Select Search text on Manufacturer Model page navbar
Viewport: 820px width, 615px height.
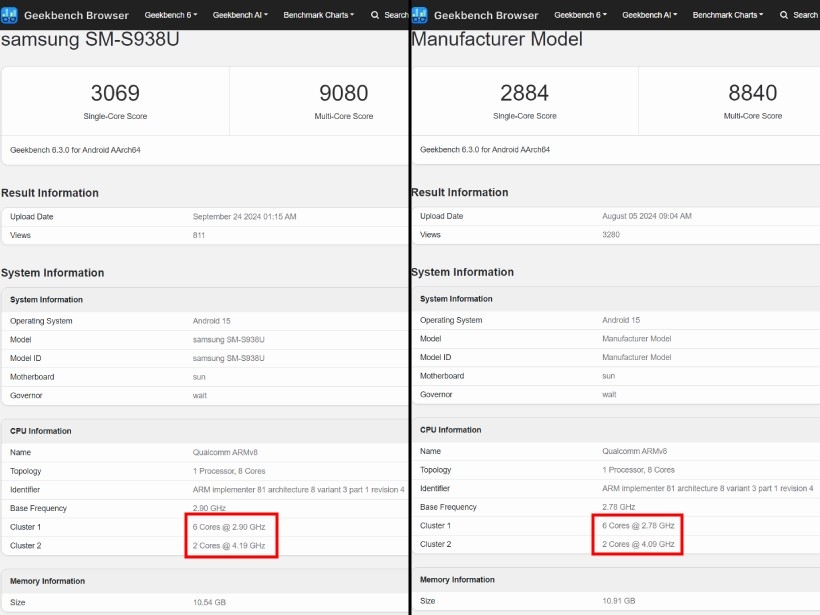(805, 15)
